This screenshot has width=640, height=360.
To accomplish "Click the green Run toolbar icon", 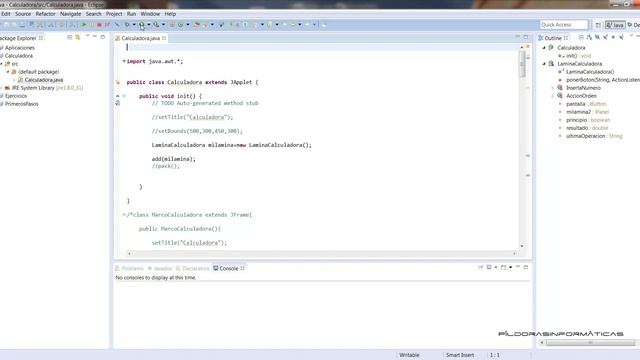I will (84, 25).
